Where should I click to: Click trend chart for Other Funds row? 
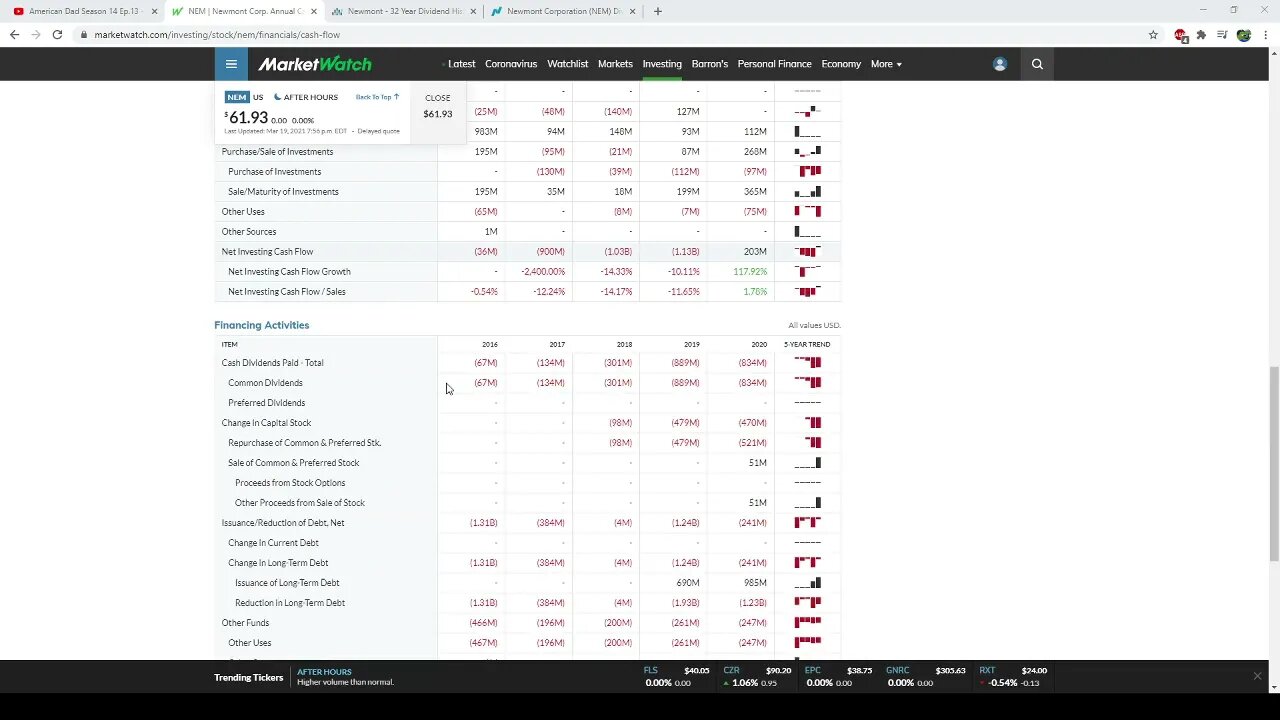pos(808,622)
